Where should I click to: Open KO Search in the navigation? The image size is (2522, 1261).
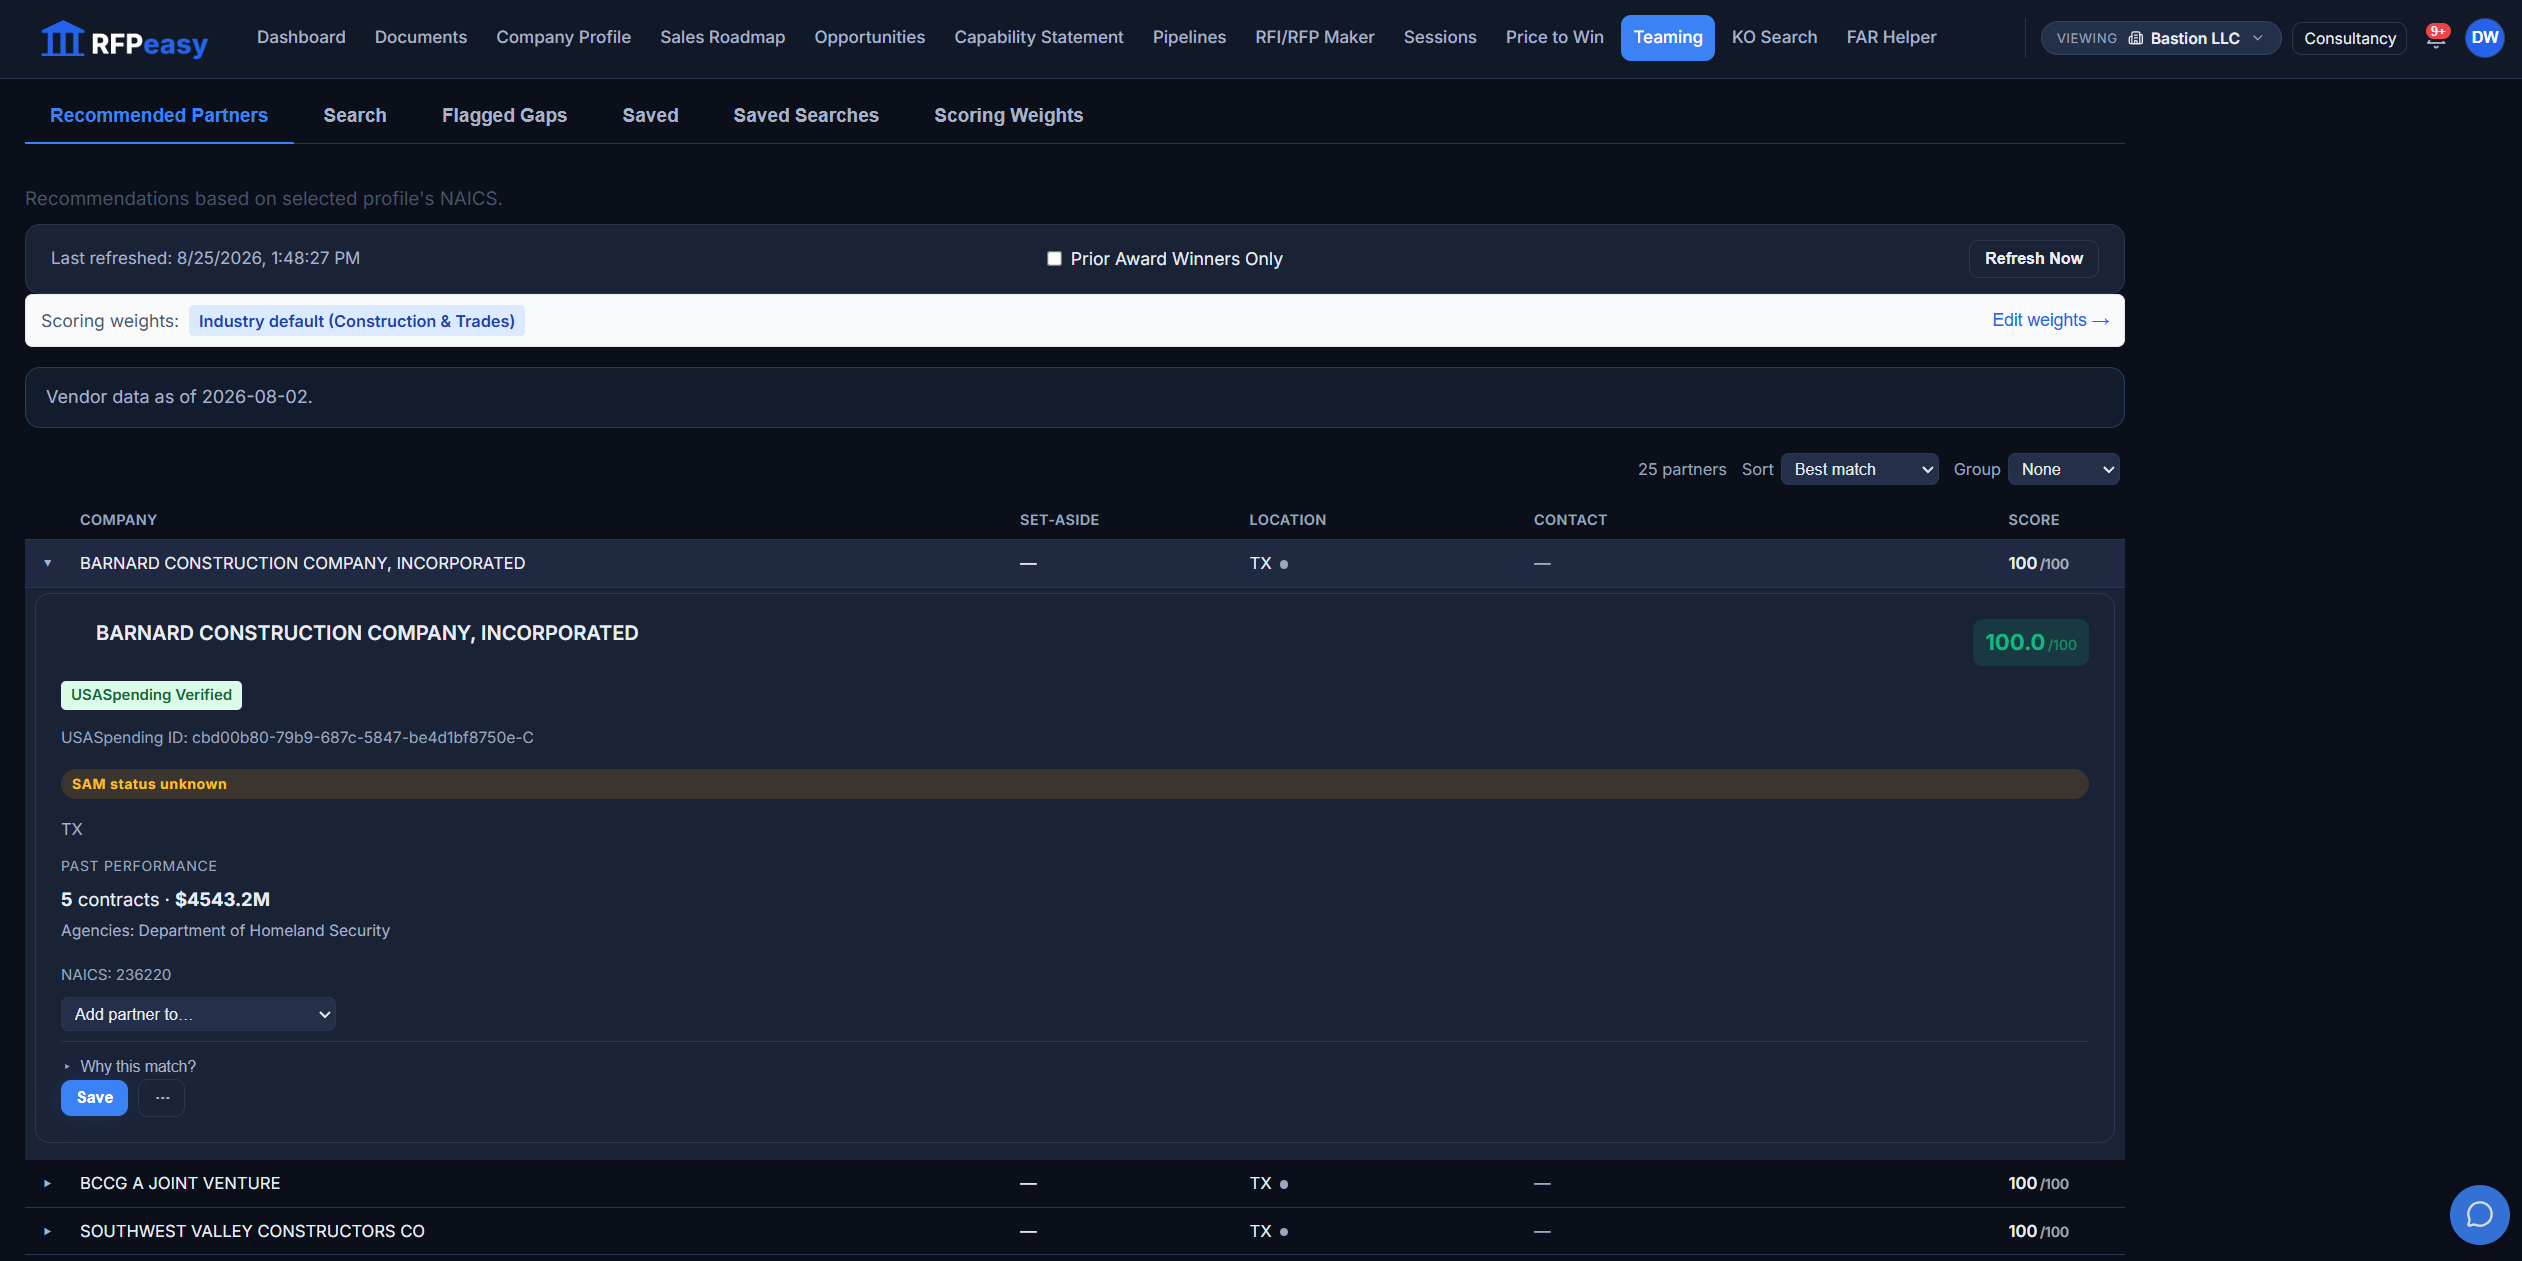click(x=1774, y=37)
